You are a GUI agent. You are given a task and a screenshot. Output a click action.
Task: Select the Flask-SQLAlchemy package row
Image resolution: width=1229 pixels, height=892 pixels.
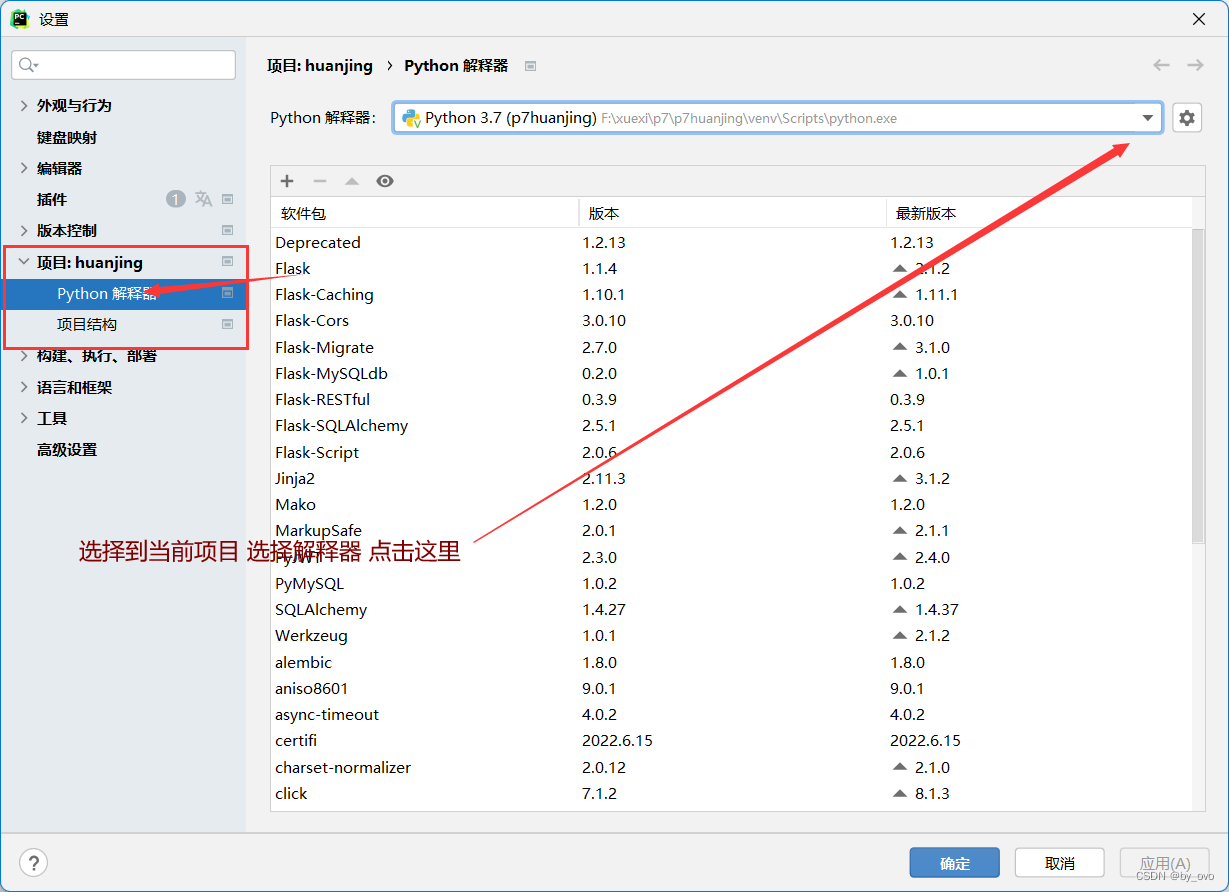731,425
